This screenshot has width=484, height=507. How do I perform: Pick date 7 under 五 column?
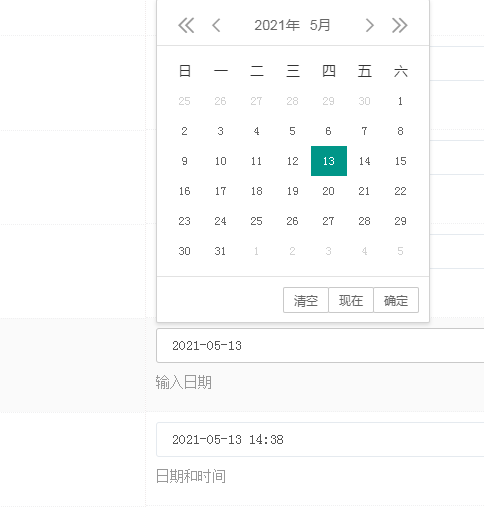364,131
